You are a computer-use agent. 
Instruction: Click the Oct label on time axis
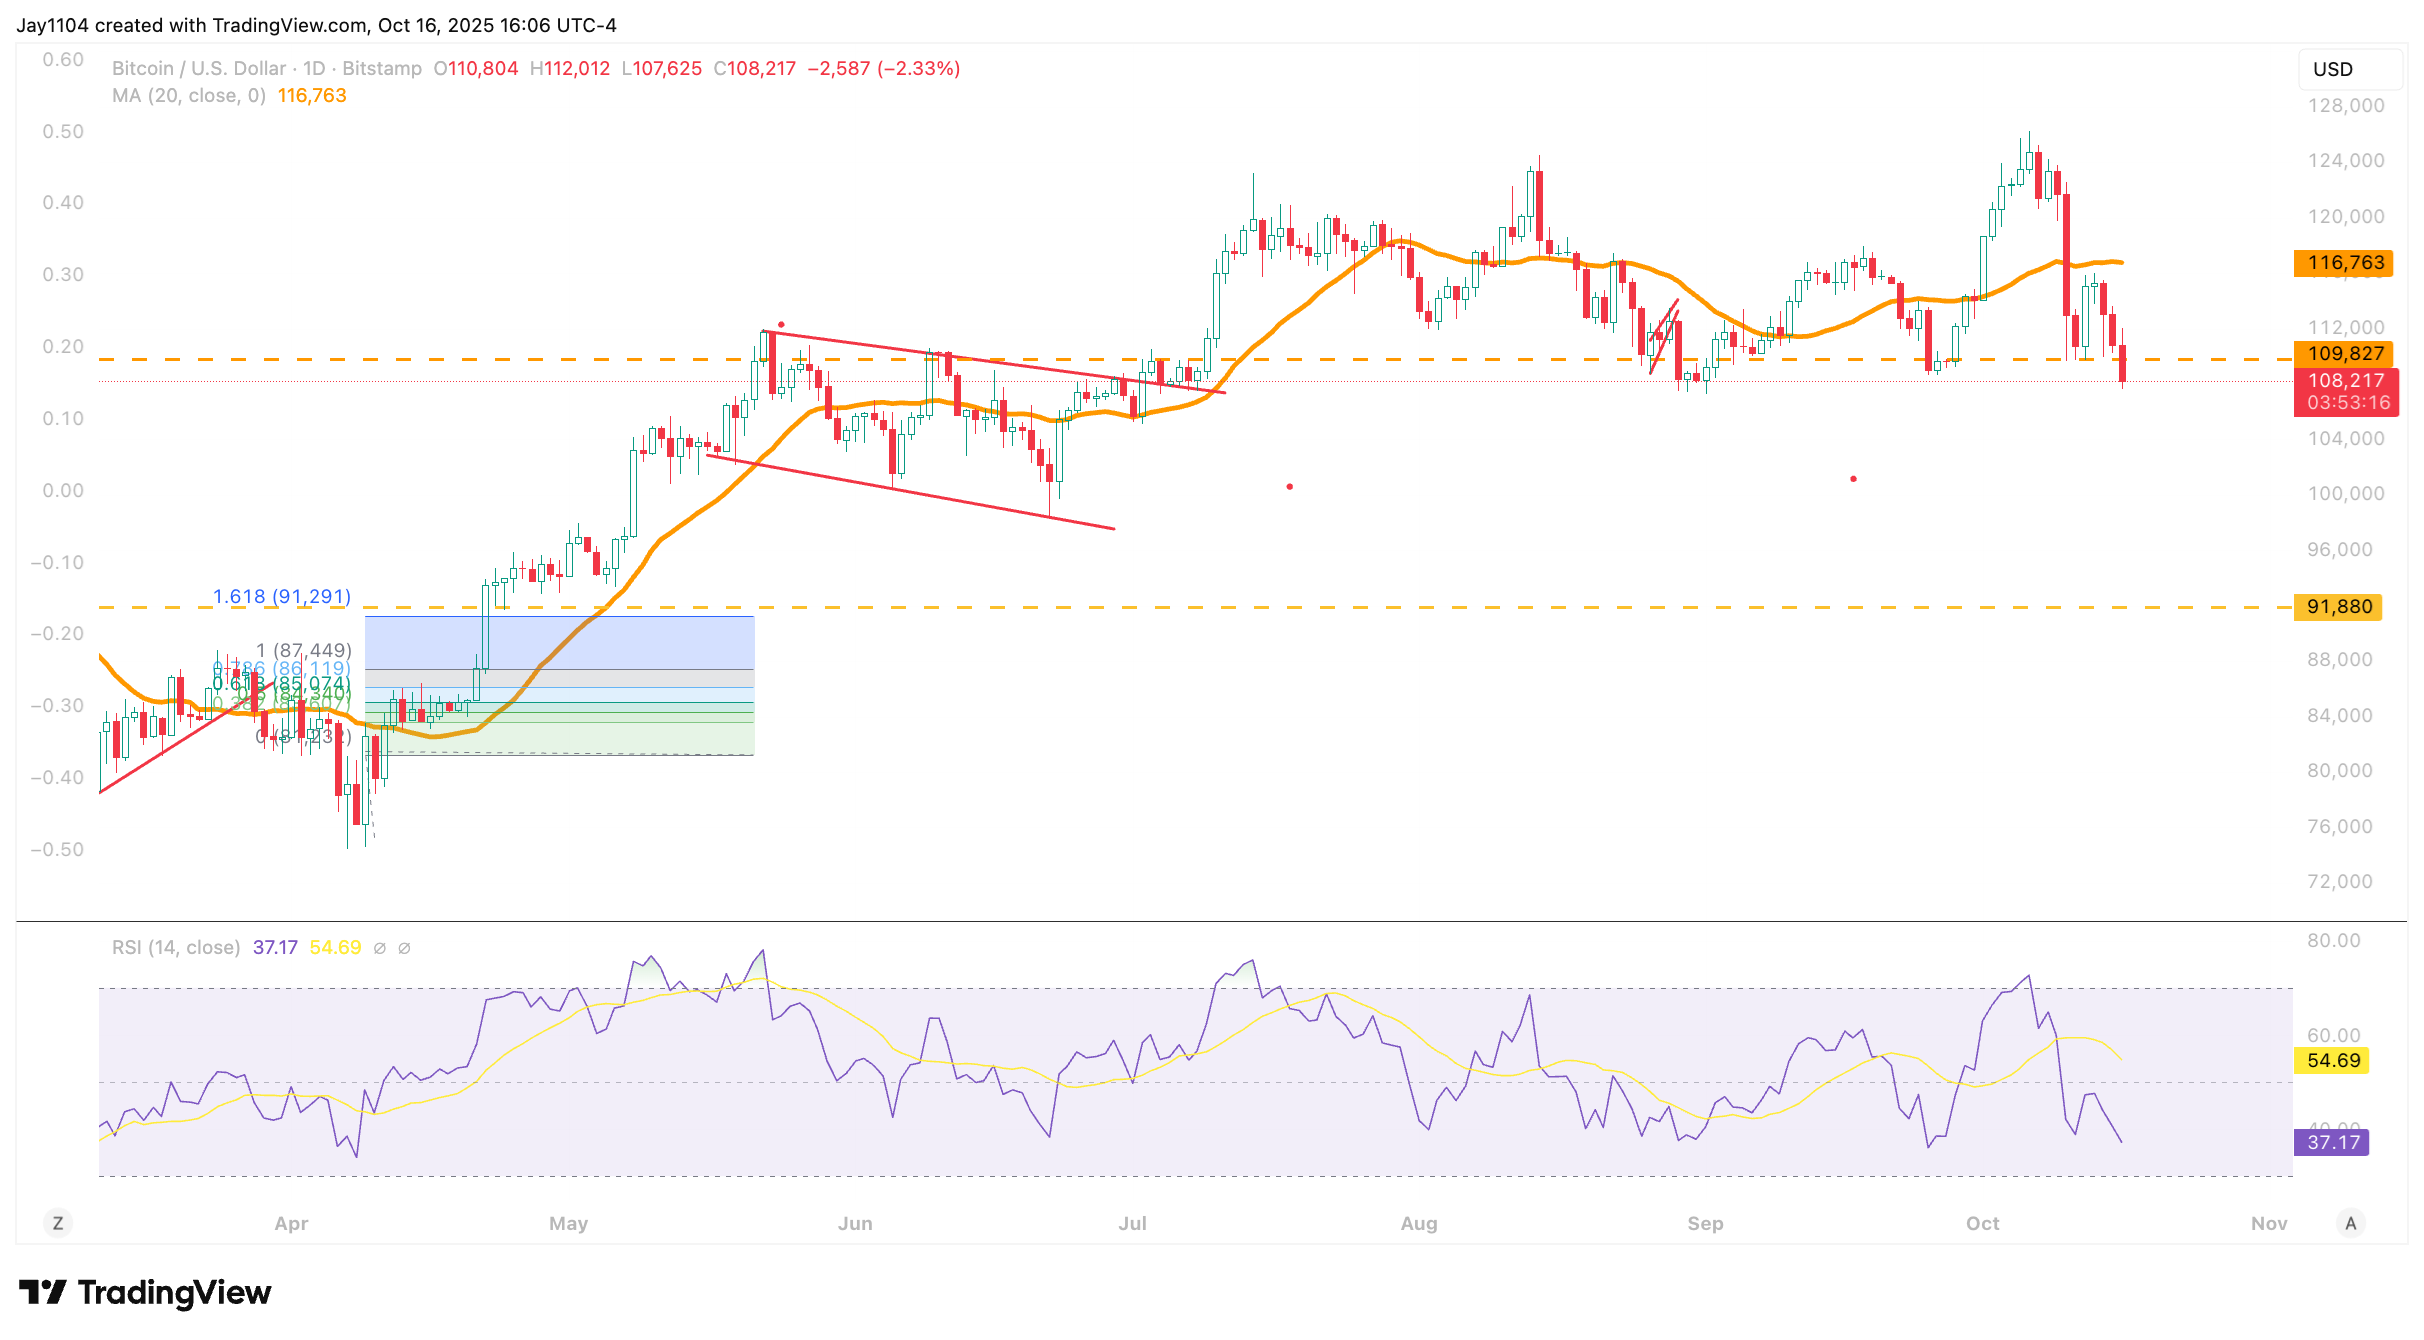click(x=1982, y=1223)
